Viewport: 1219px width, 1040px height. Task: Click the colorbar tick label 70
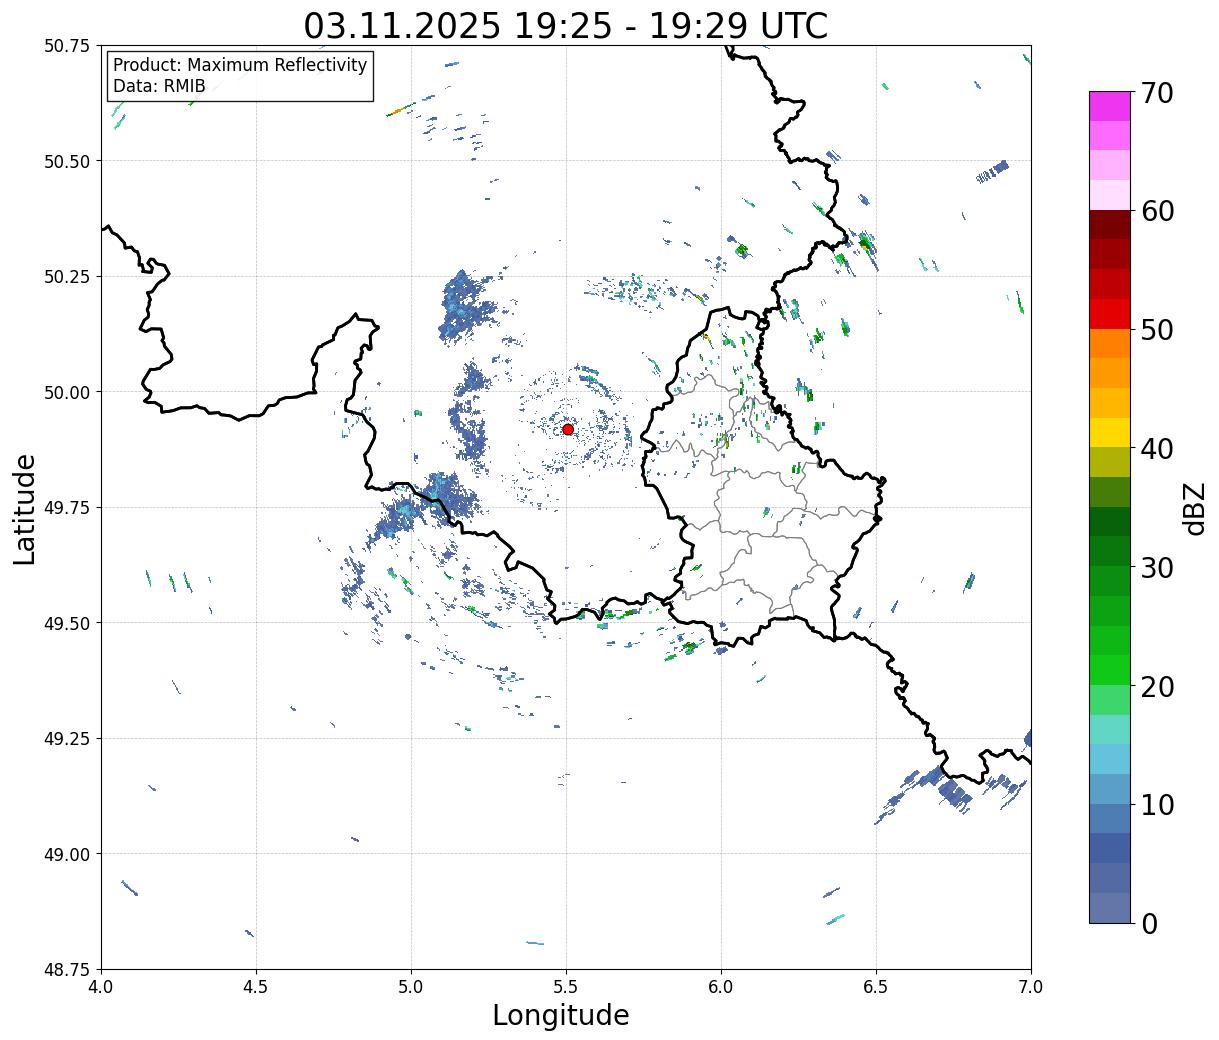coord(1158,93)
